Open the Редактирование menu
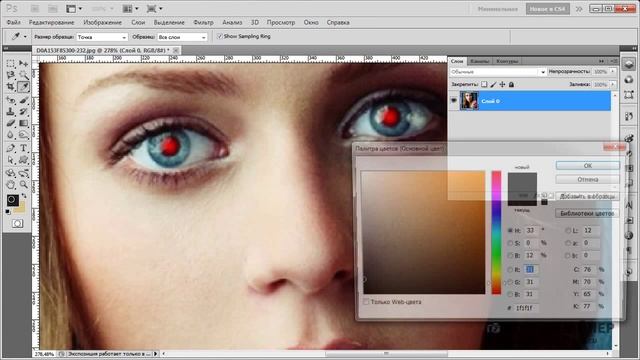Viewport: 640px width, 360px height. (x=51, y=22)
